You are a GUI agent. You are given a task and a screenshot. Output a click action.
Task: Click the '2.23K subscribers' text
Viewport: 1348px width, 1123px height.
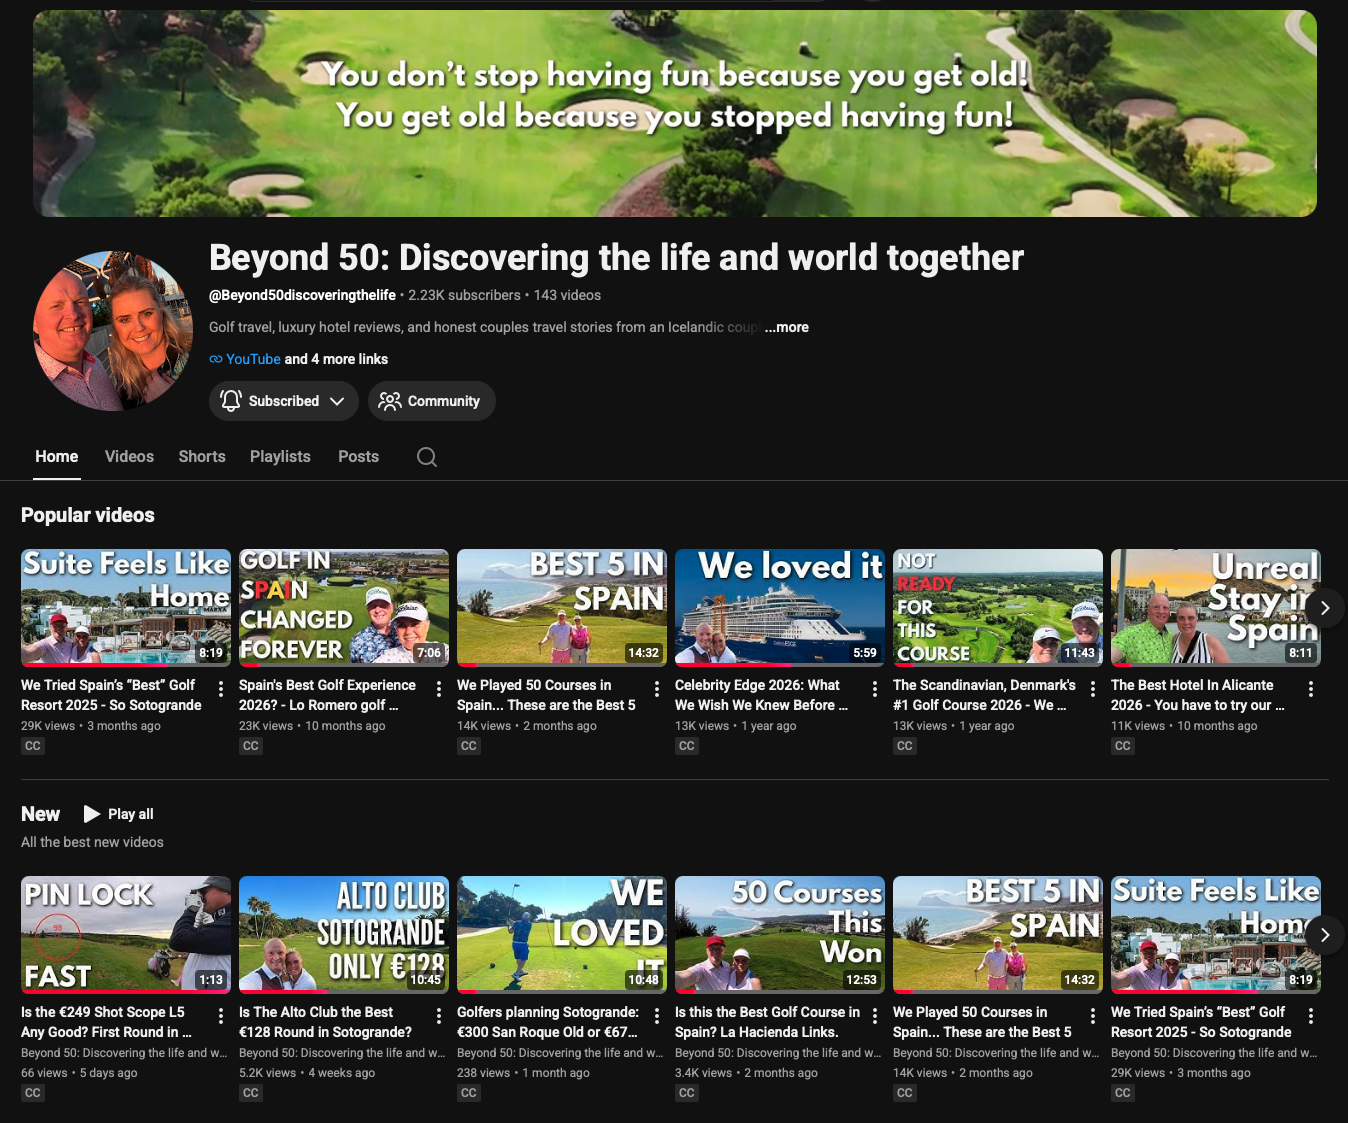(464, 295)
